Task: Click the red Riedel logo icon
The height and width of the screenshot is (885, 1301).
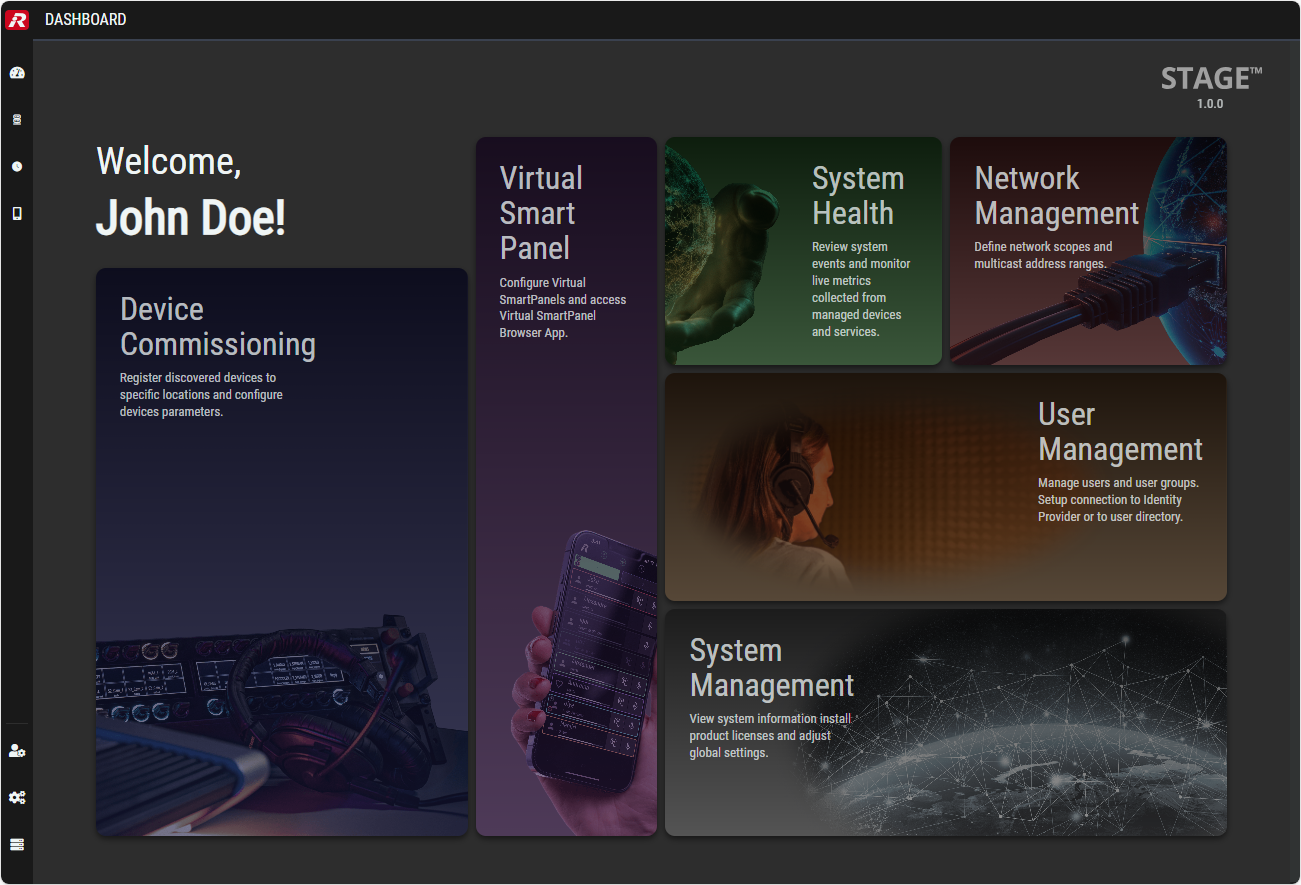Action: pos(17,19)
